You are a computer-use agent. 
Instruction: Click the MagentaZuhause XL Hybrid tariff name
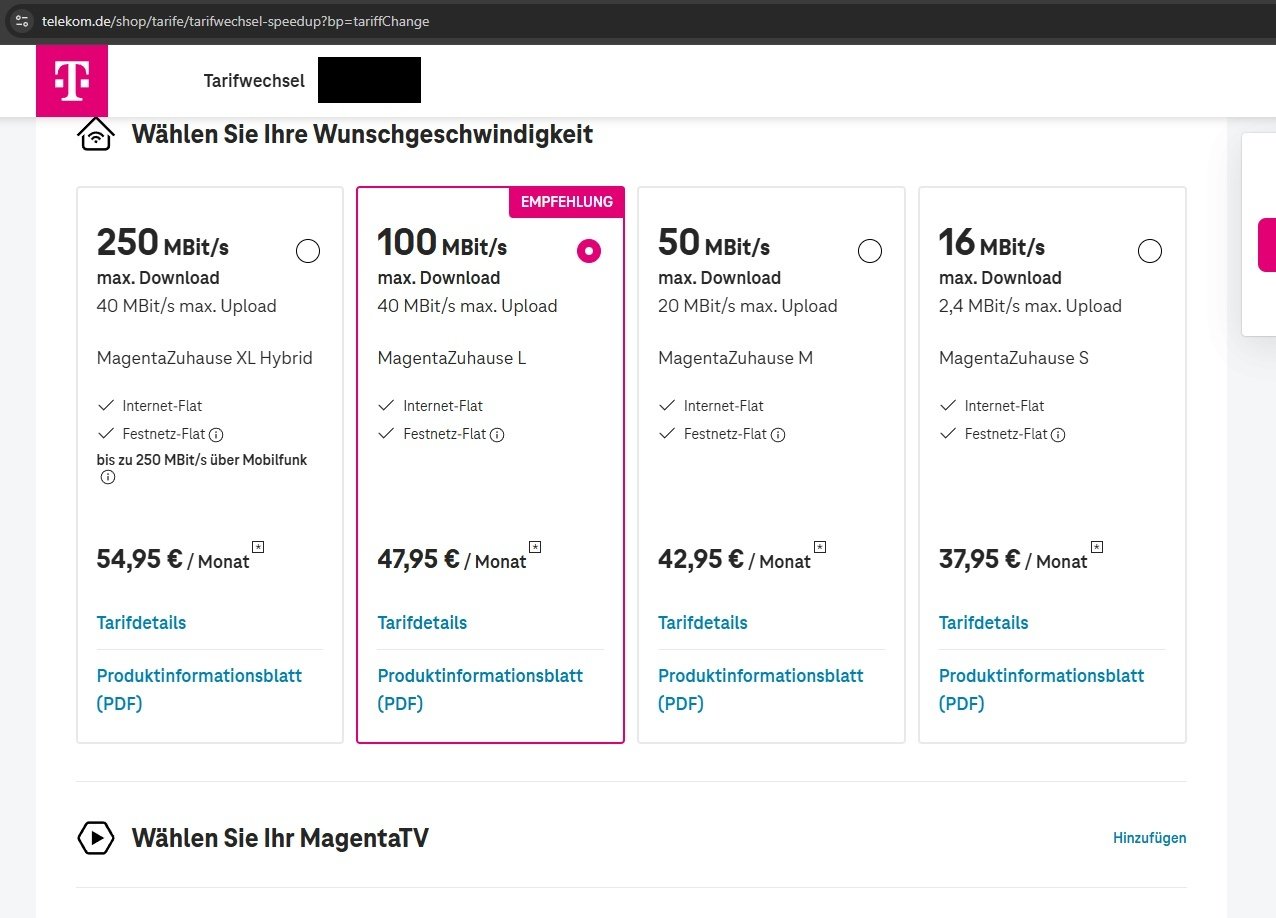(x=205, y=358)
